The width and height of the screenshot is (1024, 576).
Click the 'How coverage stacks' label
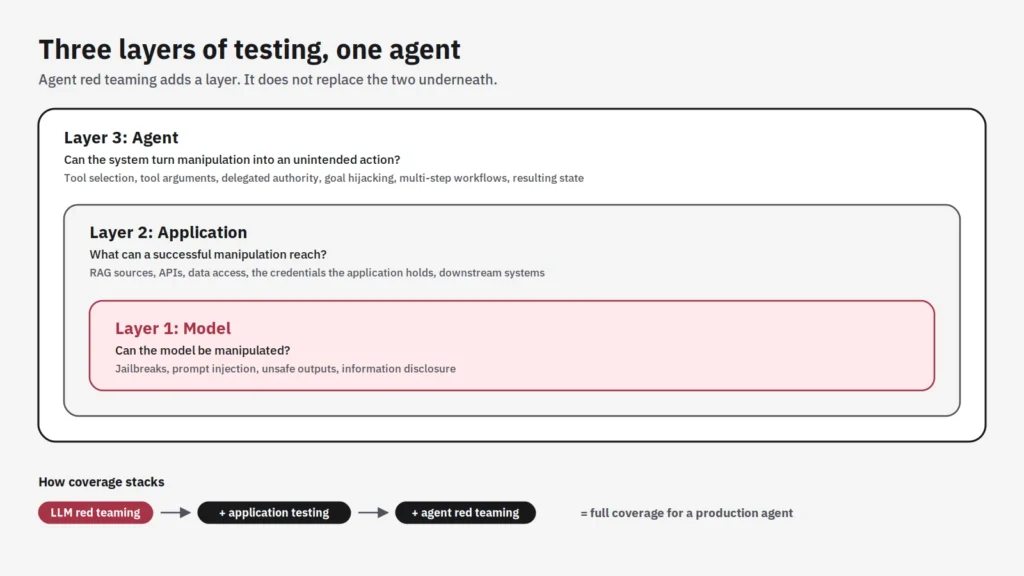pos(101,482)
